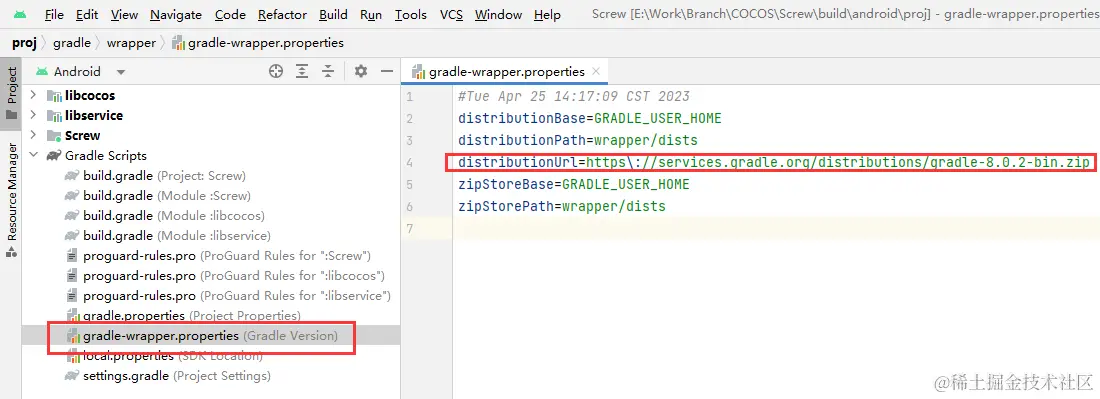Click the distributionUrl line with gradle-8.0.2-bin.zip
The width and height of the screenshot is (1100, 399).
pos(774,163)
